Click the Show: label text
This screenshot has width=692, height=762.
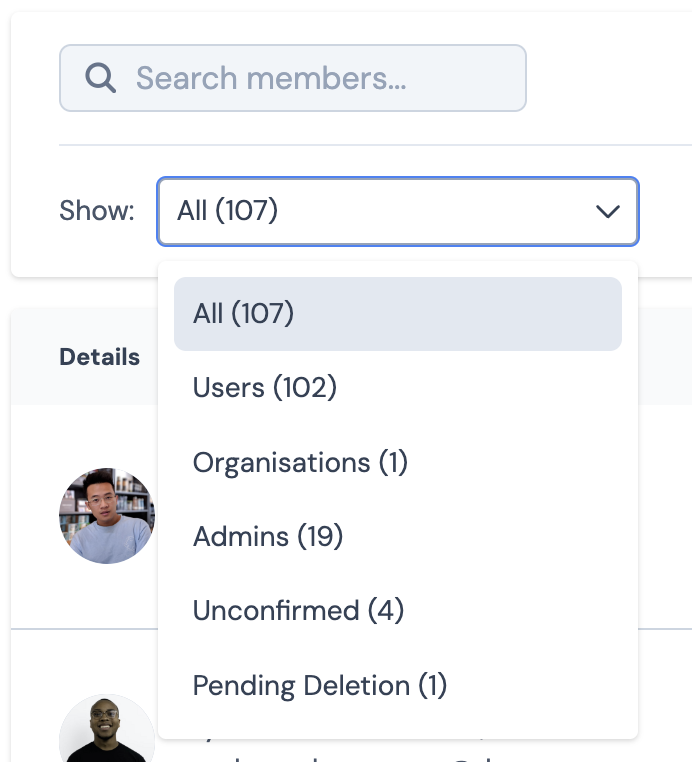point(97,211)
